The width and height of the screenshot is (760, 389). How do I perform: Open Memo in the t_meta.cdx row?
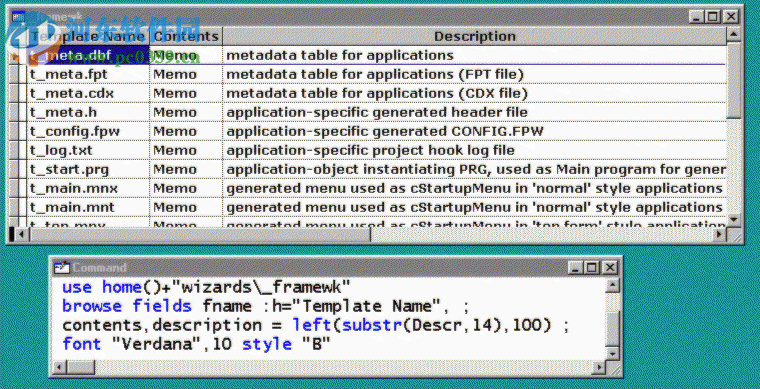pyautogui.click(x=186, y=93)
